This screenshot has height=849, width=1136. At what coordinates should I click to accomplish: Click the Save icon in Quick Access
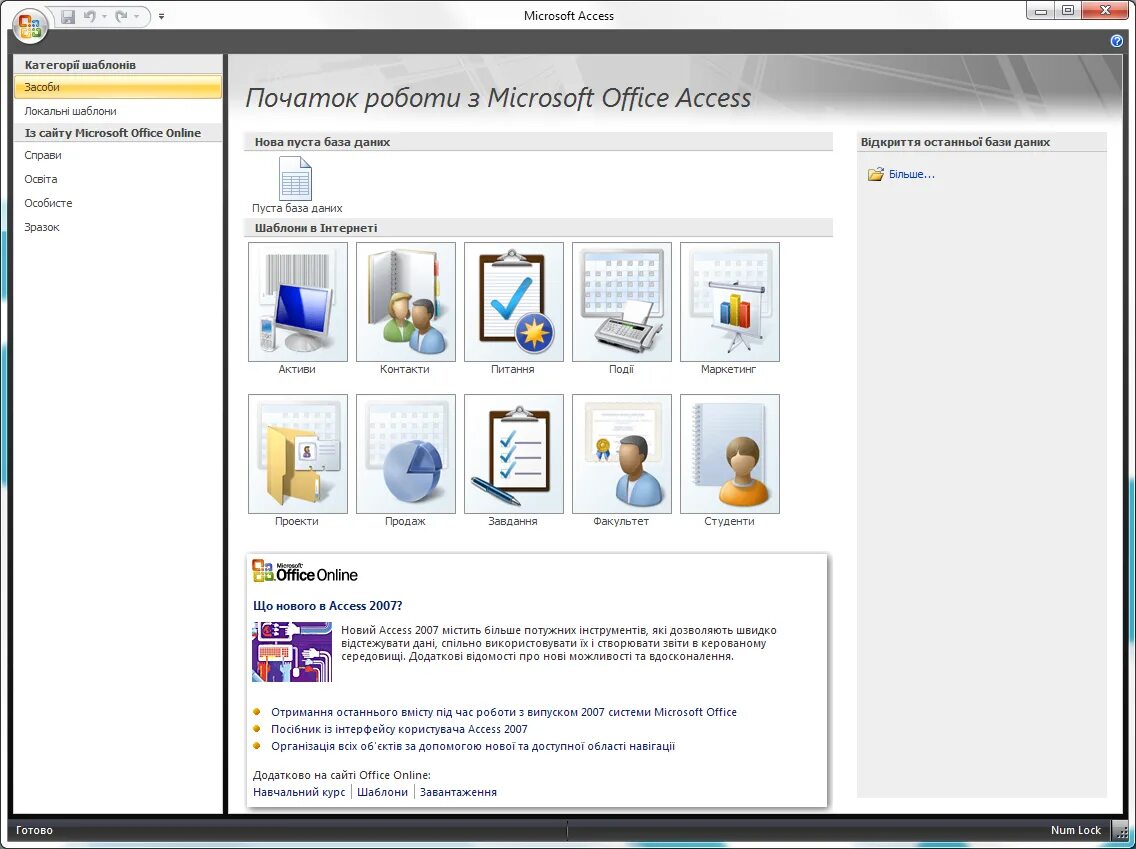point(68,17)
